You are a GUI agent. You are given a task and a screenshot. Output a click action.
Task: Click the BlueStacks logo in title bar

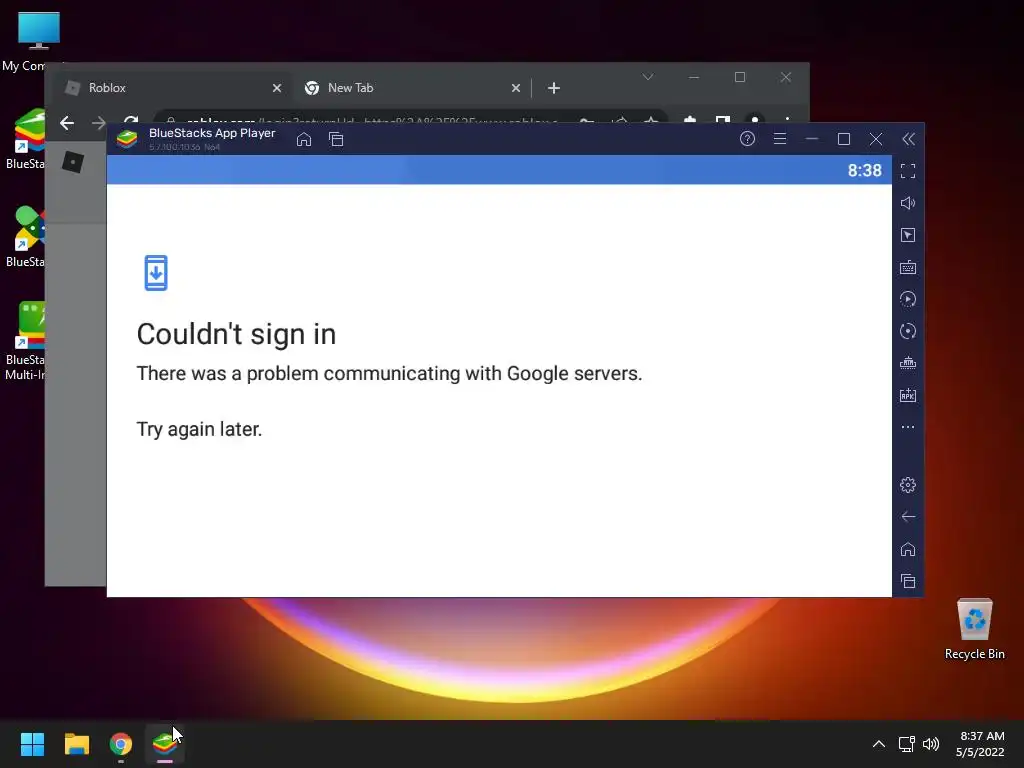point(127,139)
